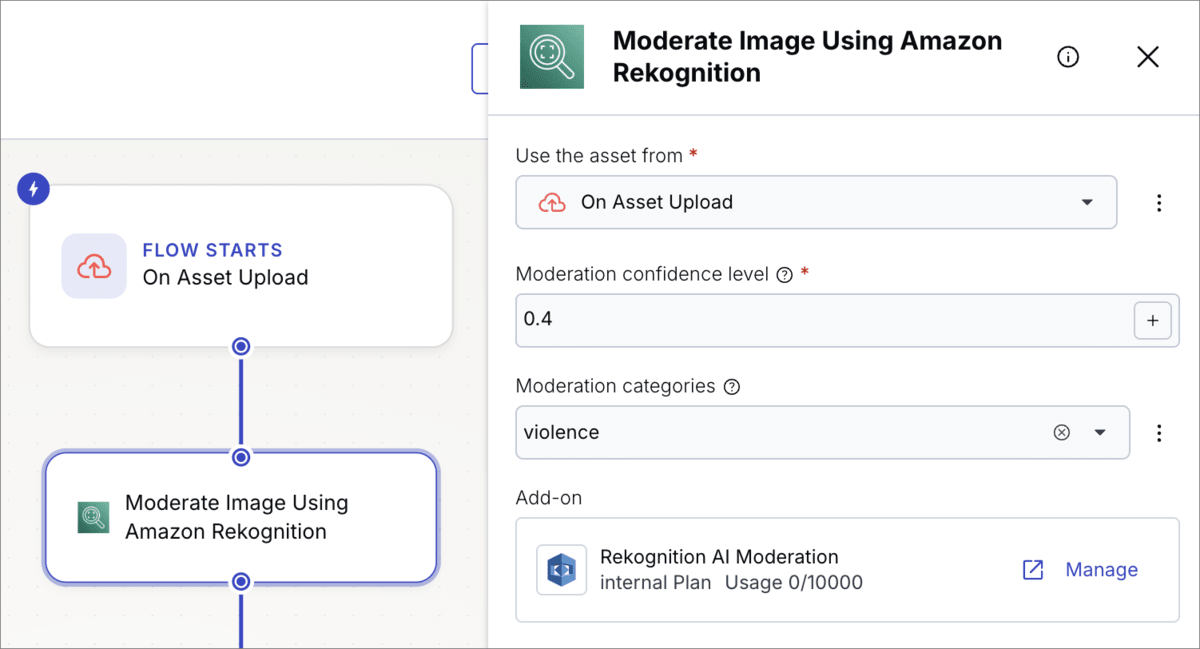Viewport: 1200px width, 649px height.
Task: Click the Moderation confidence level input field
Action: pyautogui.click(x=847, y=320)
